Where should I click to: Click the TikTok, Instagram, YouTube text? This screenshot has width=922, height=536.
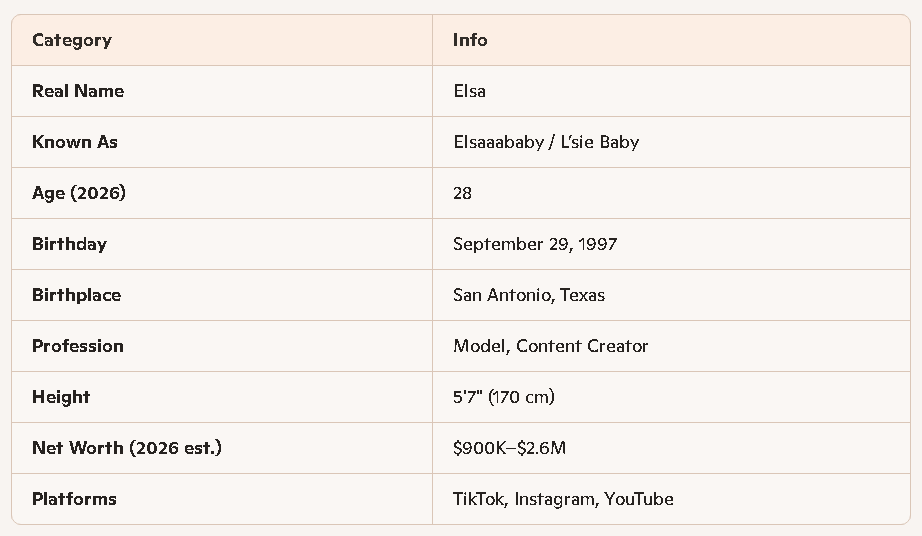563,499
